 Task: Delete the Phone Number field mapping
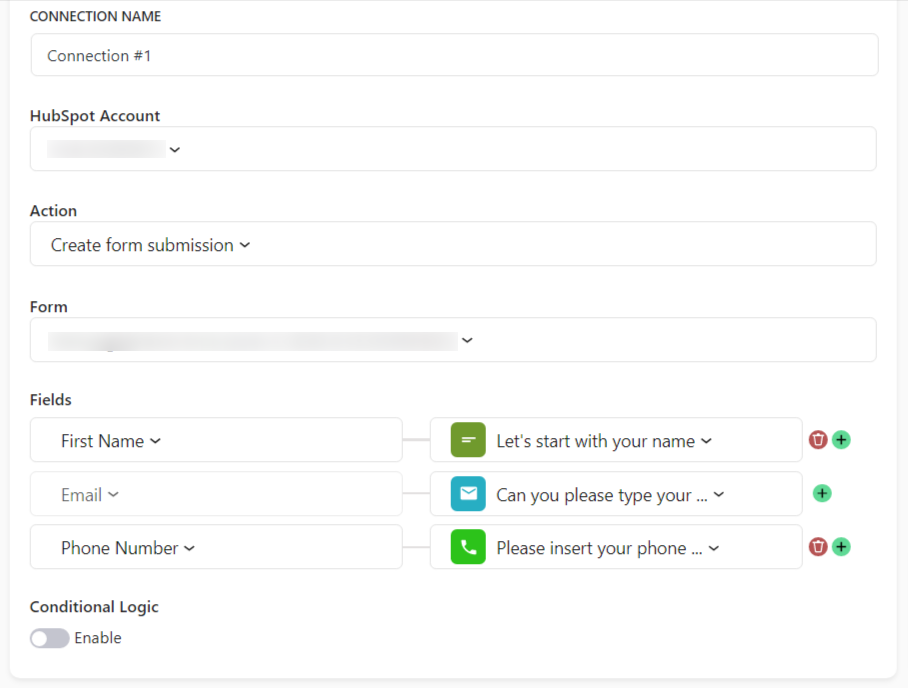click(818, 547)
